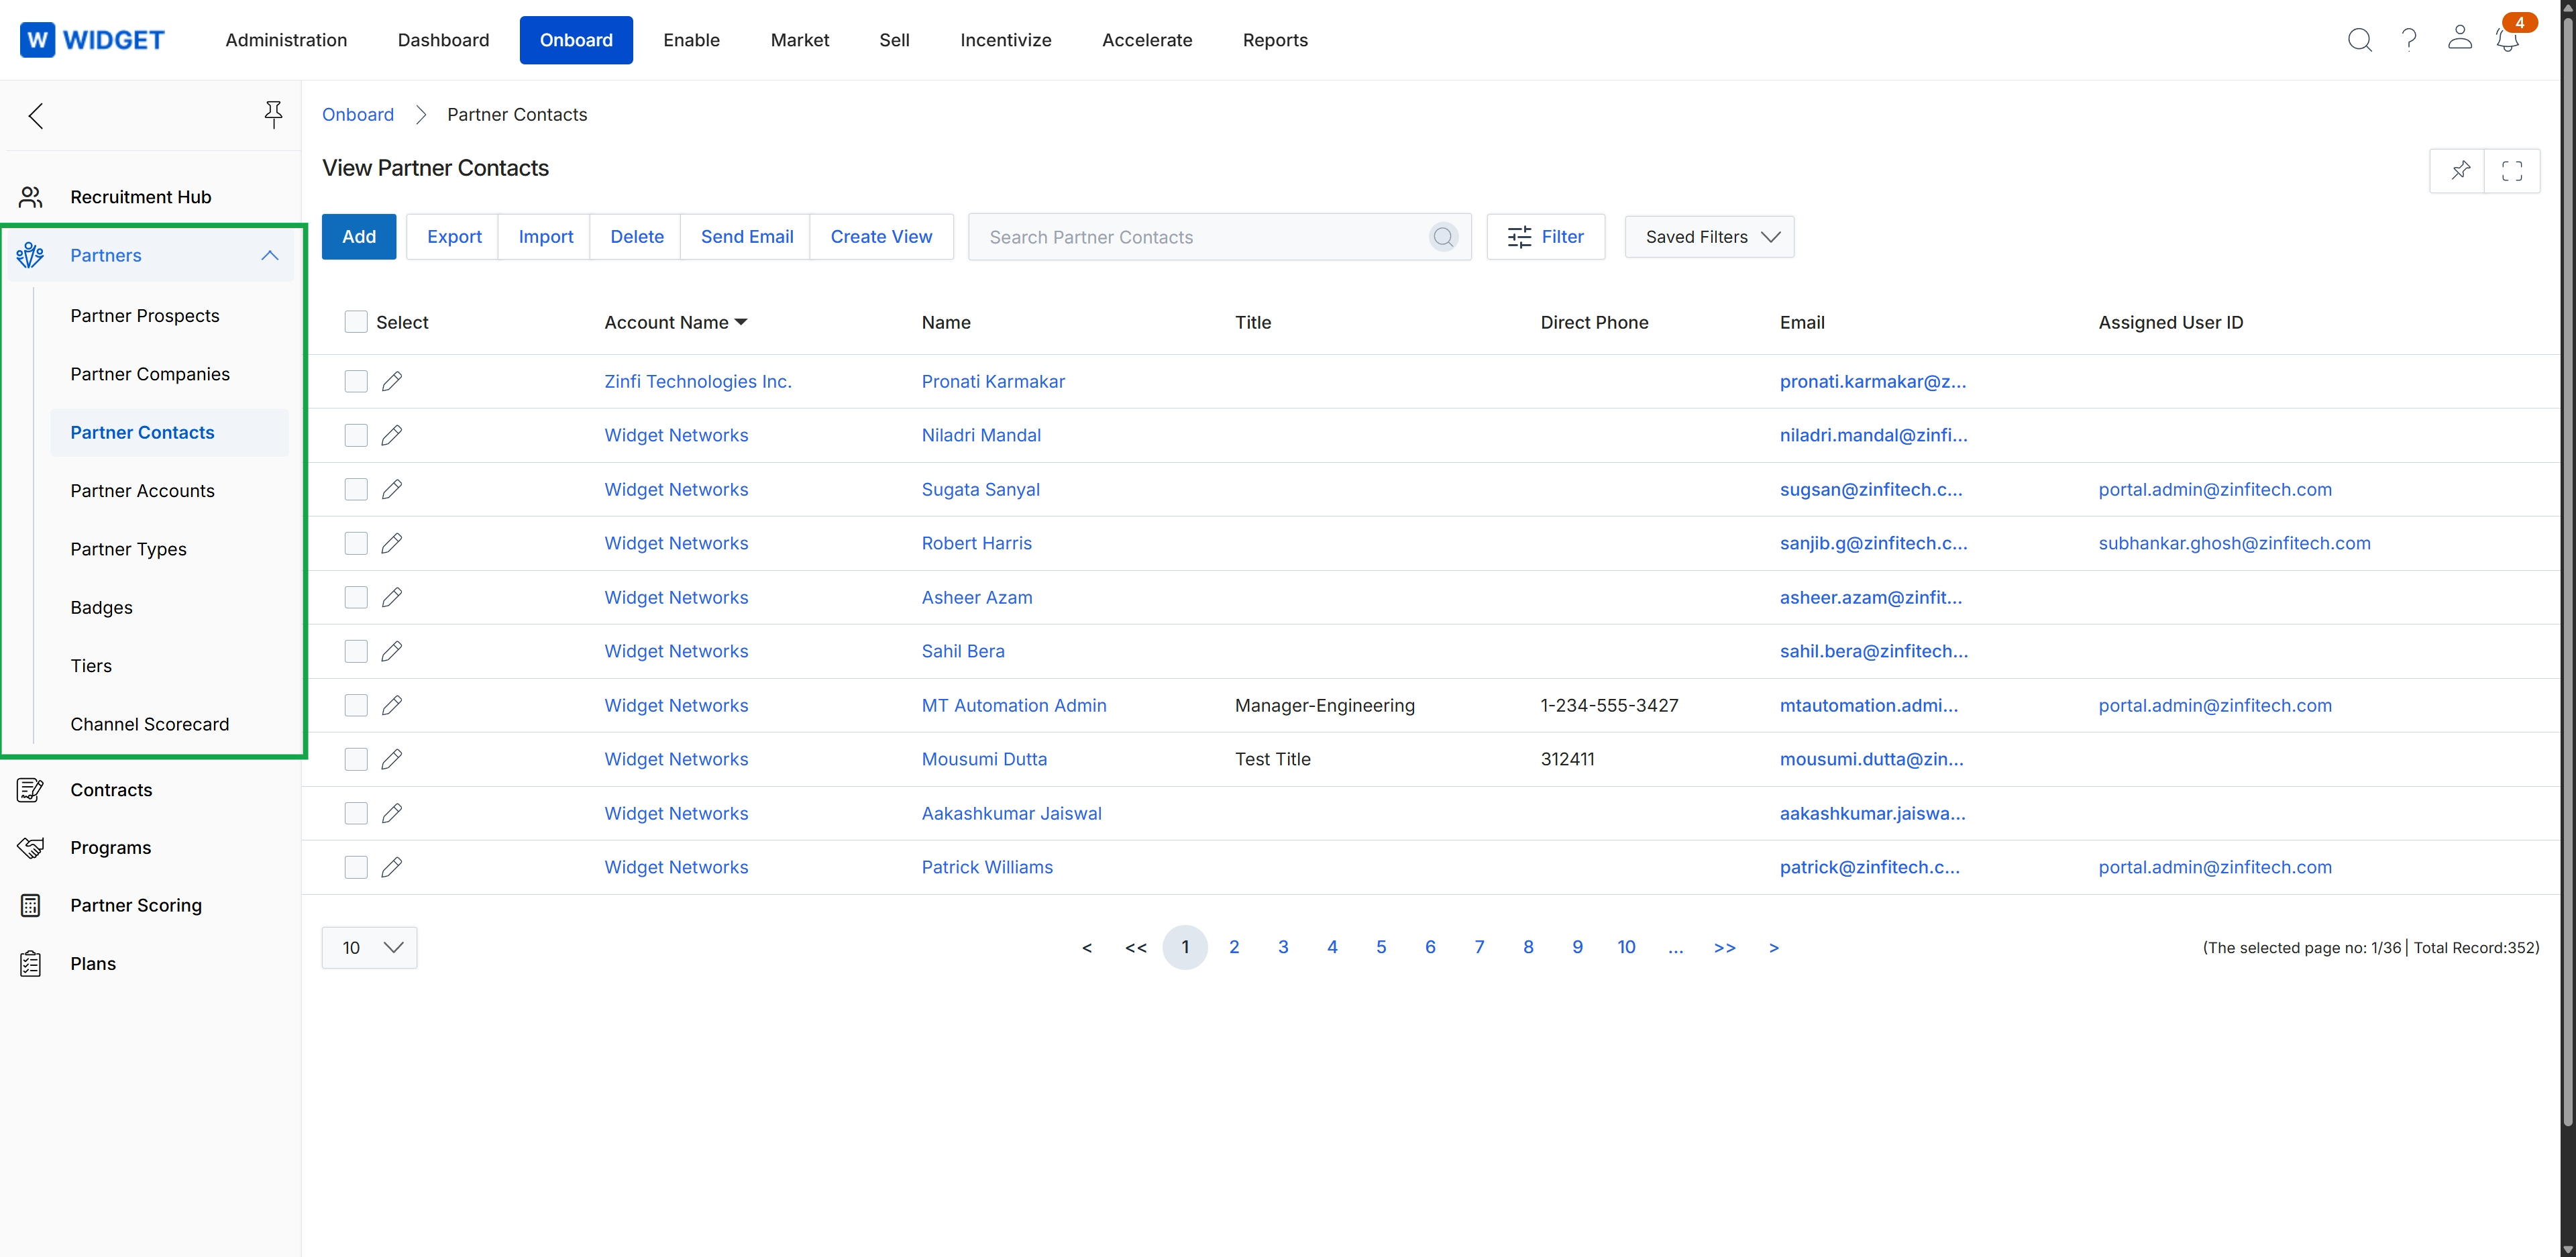Open the global search magnifier icon
The width and height of the screenshot is (2576, 1257).
[2359, 40]
